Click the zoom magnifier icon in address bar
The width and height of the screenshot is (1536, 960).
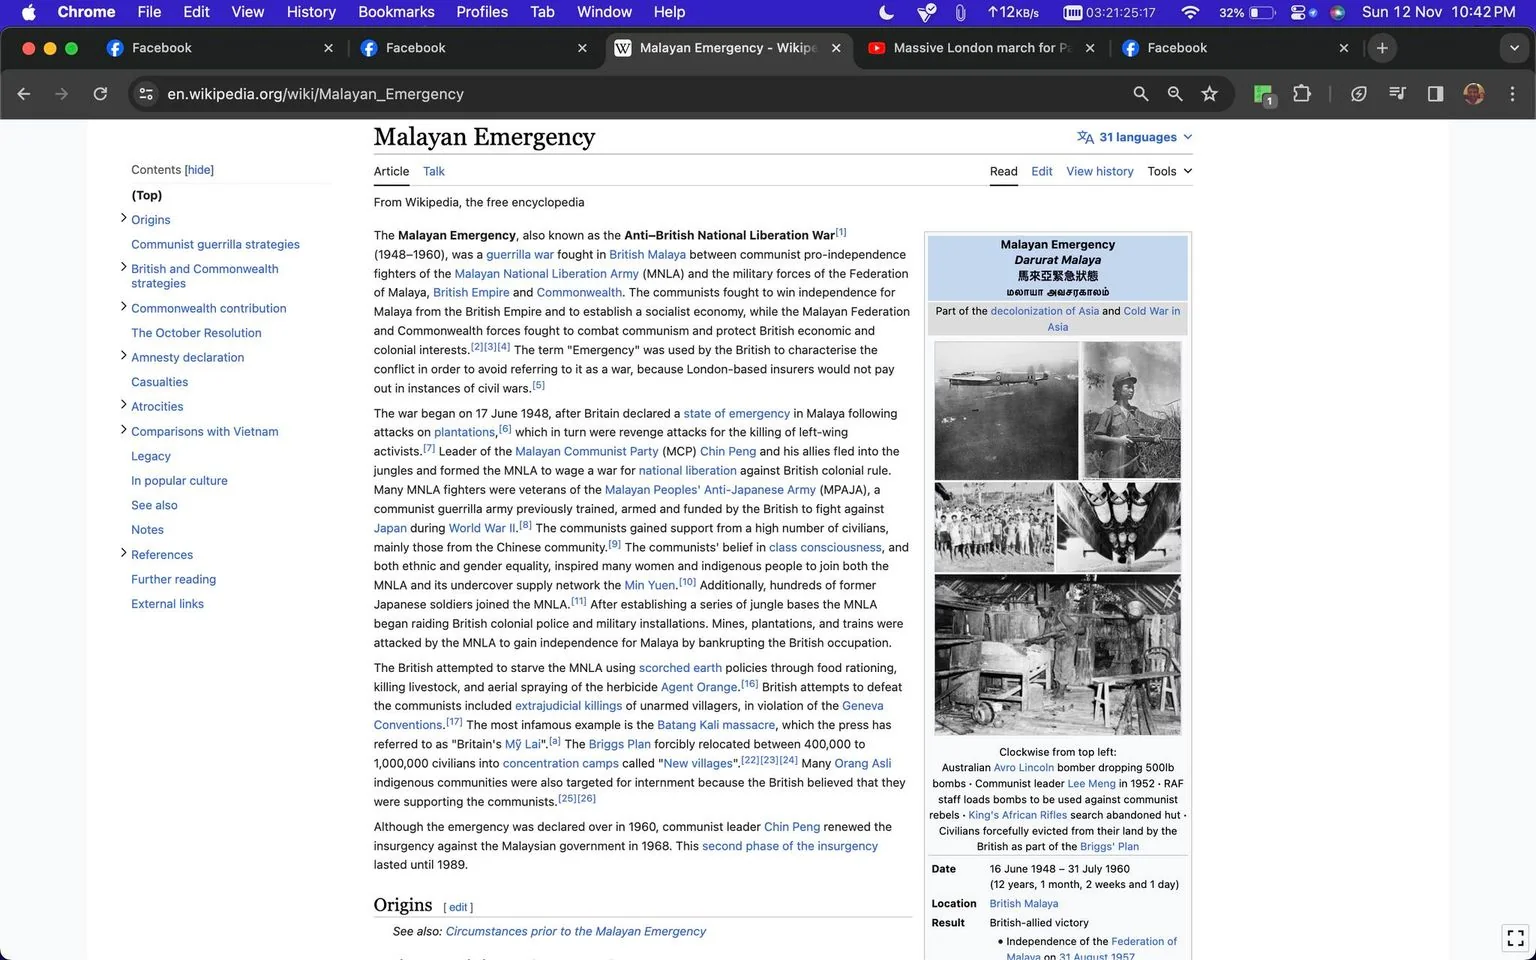[1175, 94]
